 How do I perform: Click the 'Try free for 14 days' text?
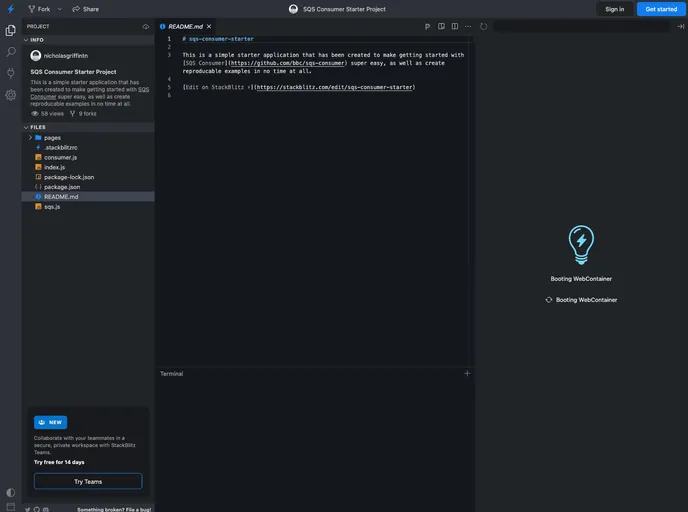tap(59, 462)
